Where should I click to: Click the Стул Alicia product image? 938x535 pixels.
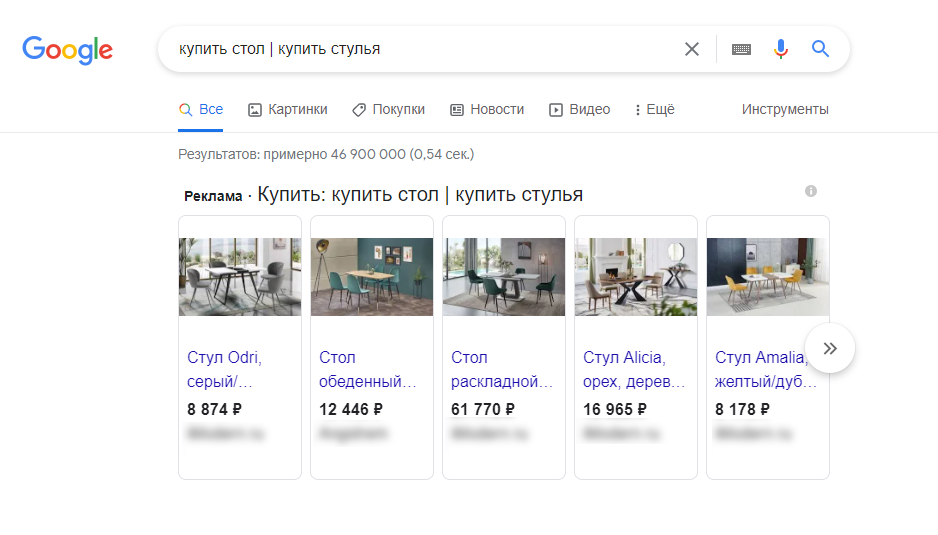coord(636,276)
